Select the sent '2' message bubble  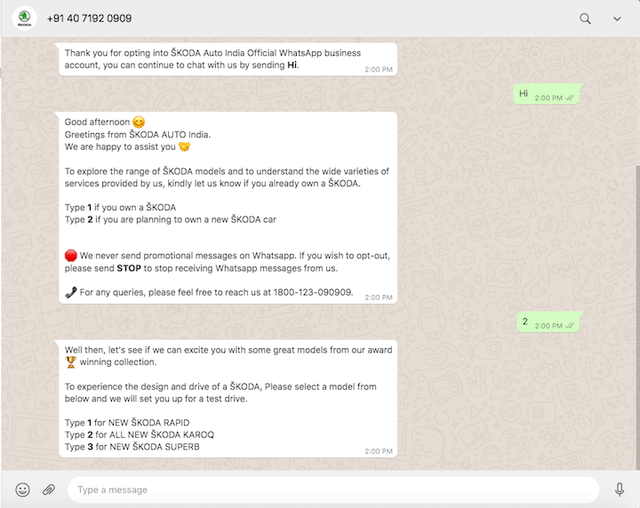548,322
